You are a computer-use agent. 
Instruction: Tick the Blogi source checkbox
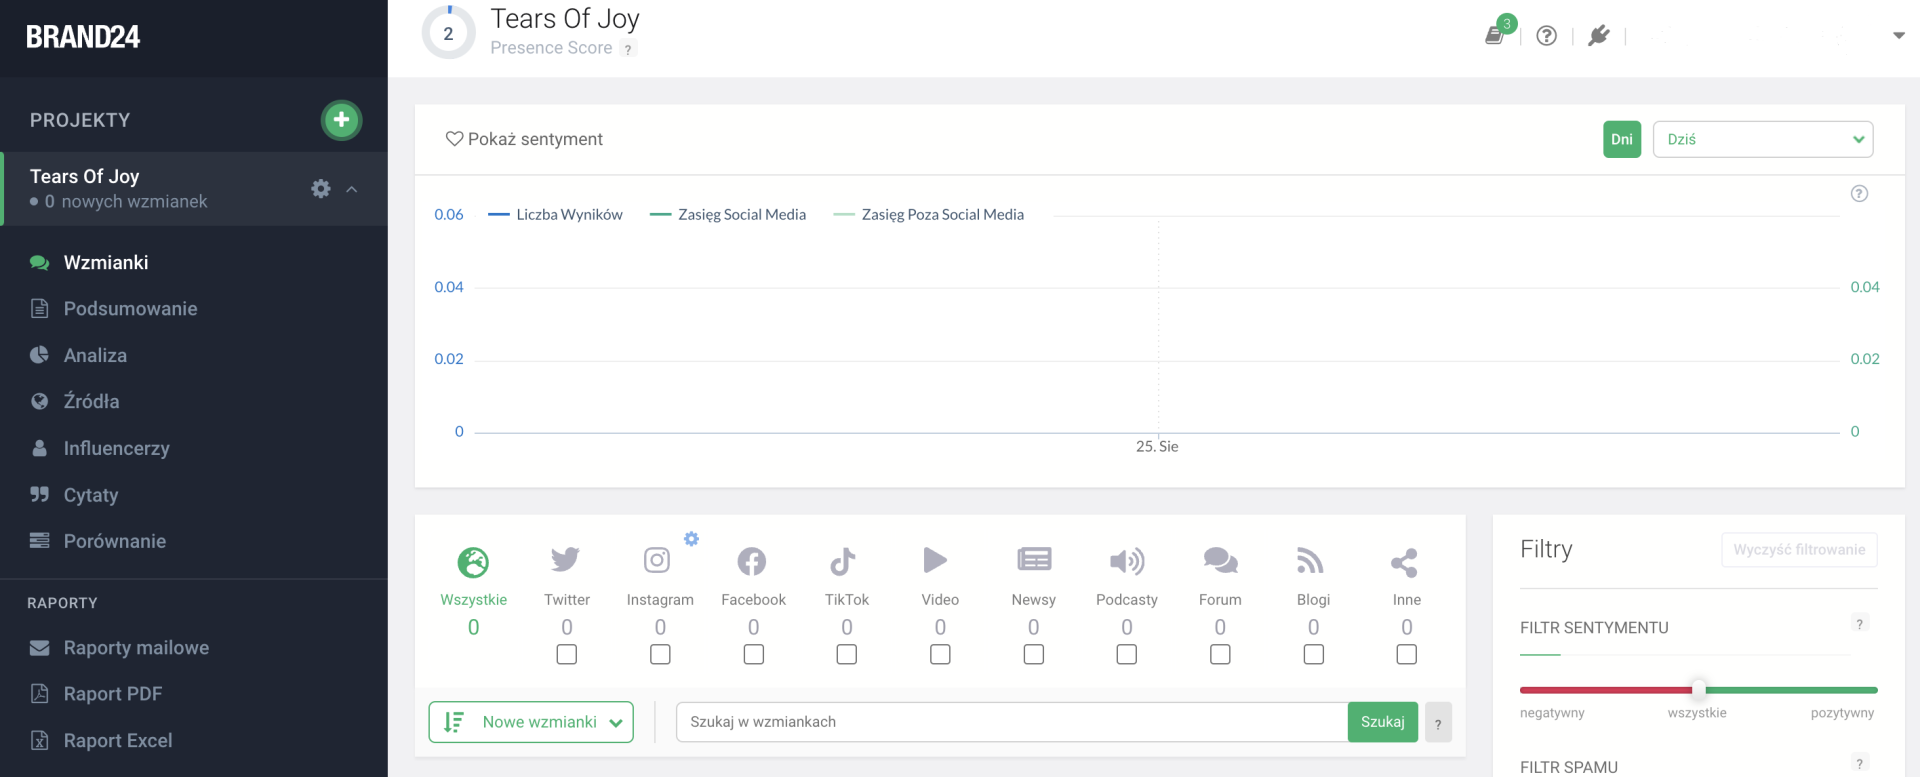pos(1313,654)
